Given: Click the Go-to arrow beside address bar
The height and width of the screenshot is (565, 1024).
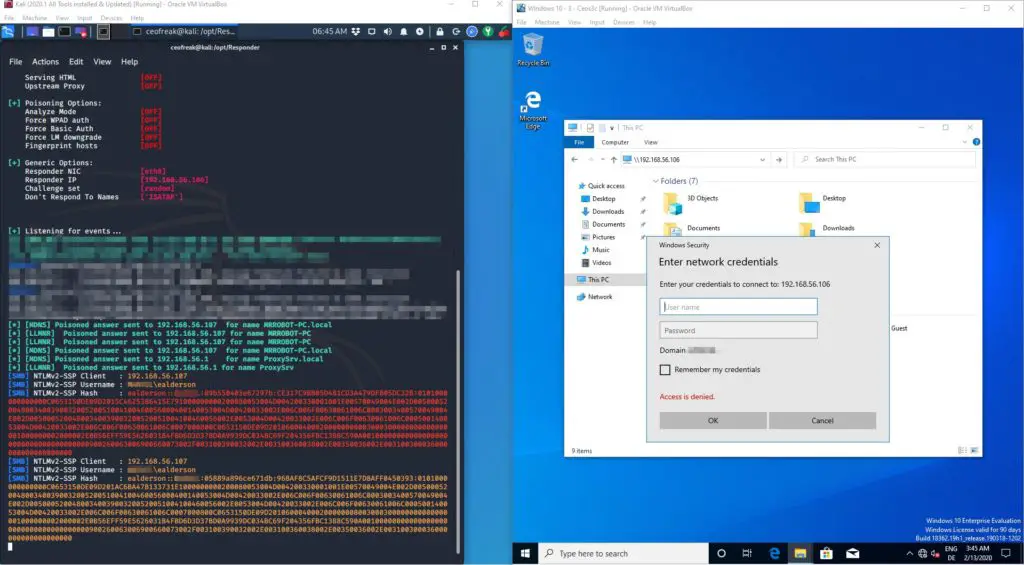Looking at the screenshot, I should tap(778, 159).
